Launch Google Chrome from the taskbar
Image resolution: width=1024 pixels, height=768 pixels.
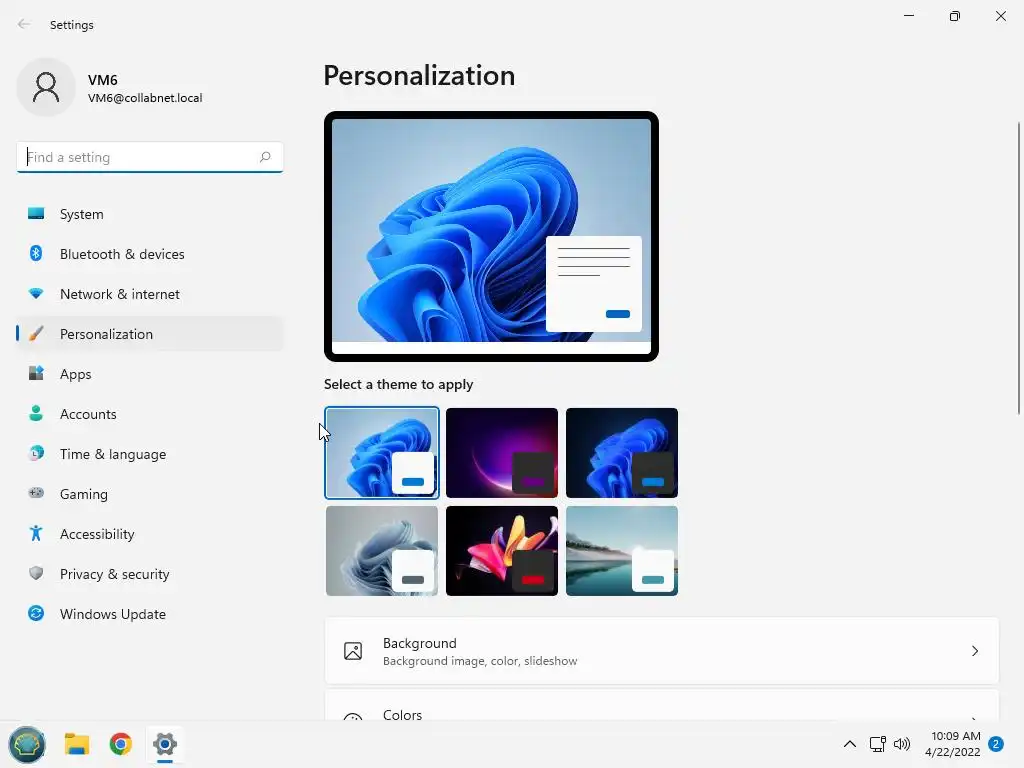pos(121,744)
